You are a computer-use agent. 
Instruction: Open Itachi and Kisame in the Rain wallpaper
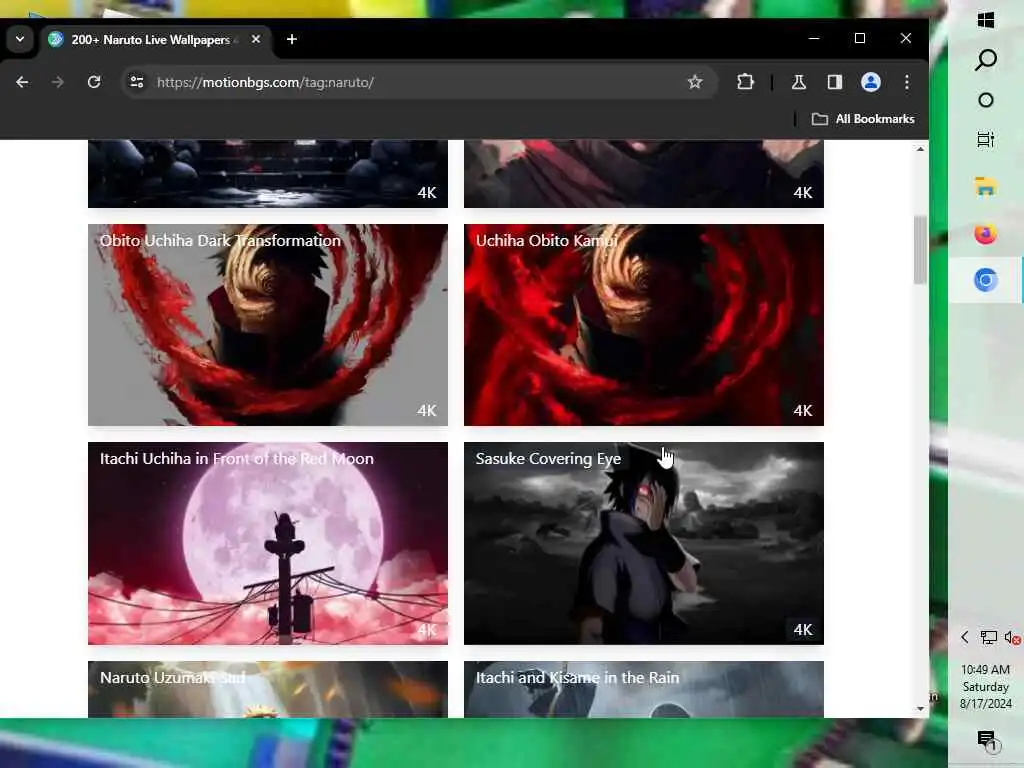tap(644, 690)
